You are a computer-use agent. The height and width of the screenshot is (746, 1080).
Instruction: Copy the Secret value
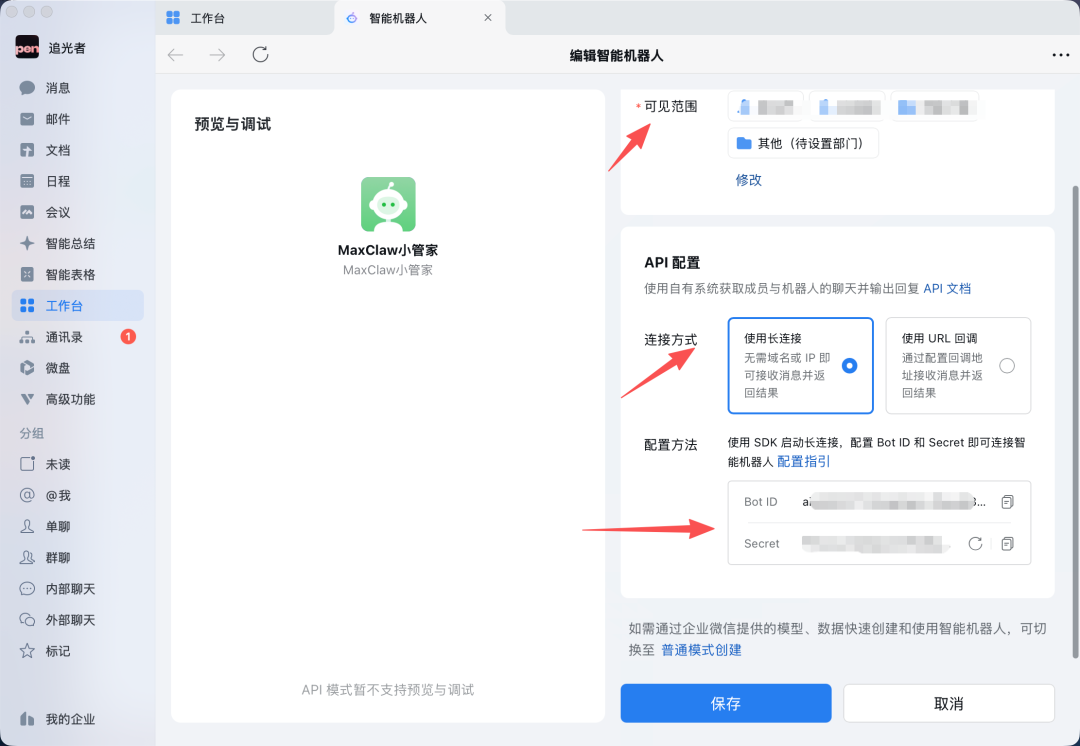pos(1007,543)
